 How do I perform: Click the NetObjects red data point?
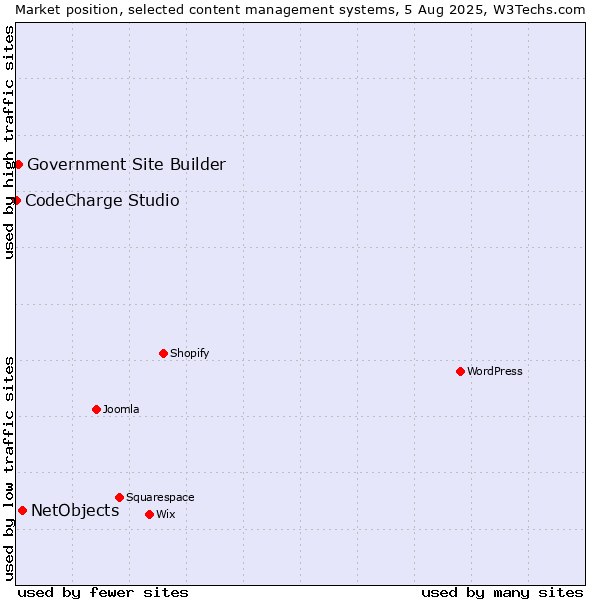23,511
